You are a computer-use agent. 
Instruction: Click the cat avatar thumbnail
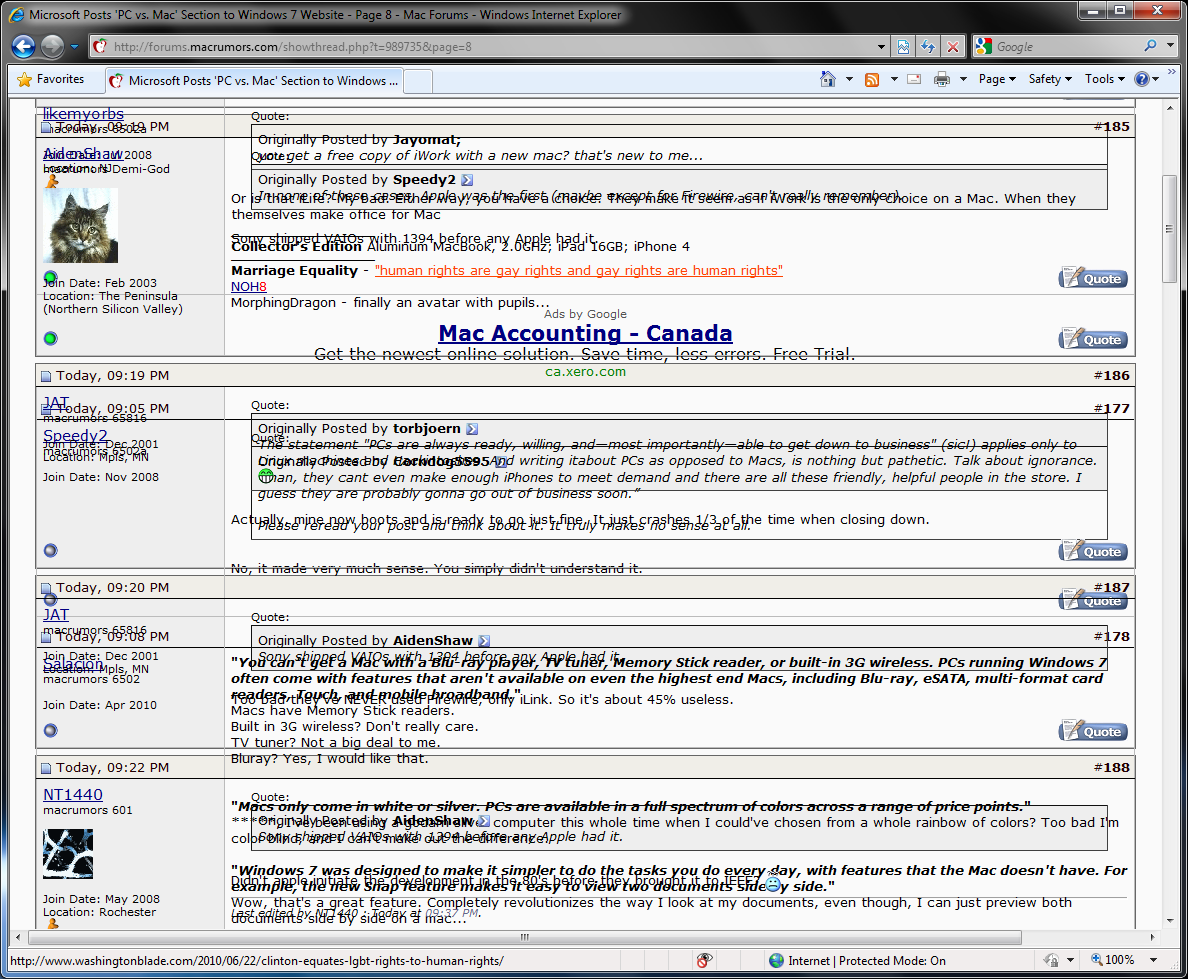[80, 226]
